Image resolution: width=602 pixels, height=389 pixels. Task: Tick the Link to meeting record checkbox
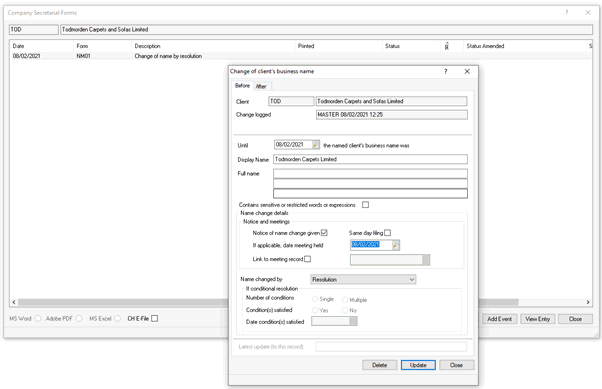coord(307,259)
